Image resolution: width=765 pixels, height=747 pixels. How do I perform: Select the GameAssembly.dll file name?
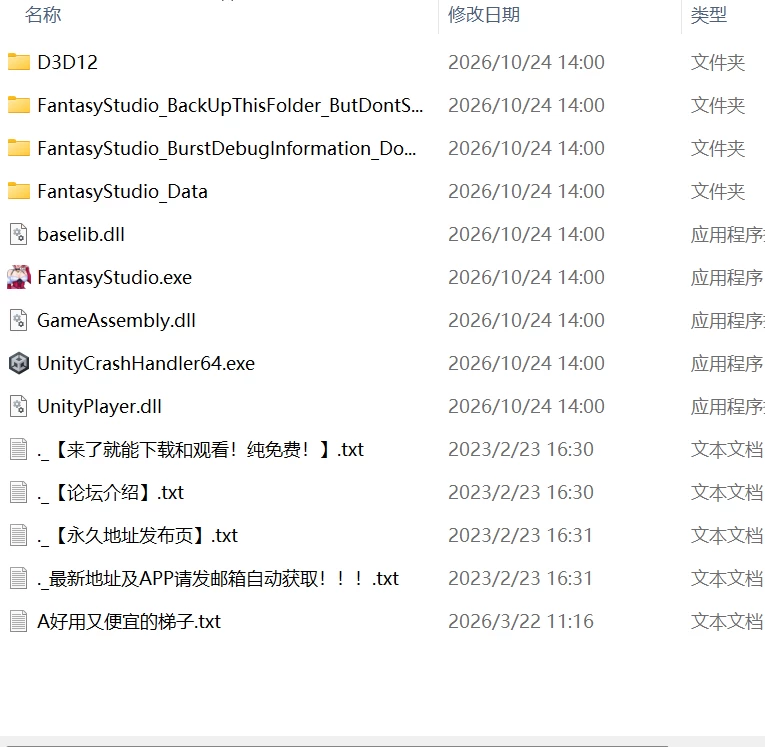click(116, 321)
